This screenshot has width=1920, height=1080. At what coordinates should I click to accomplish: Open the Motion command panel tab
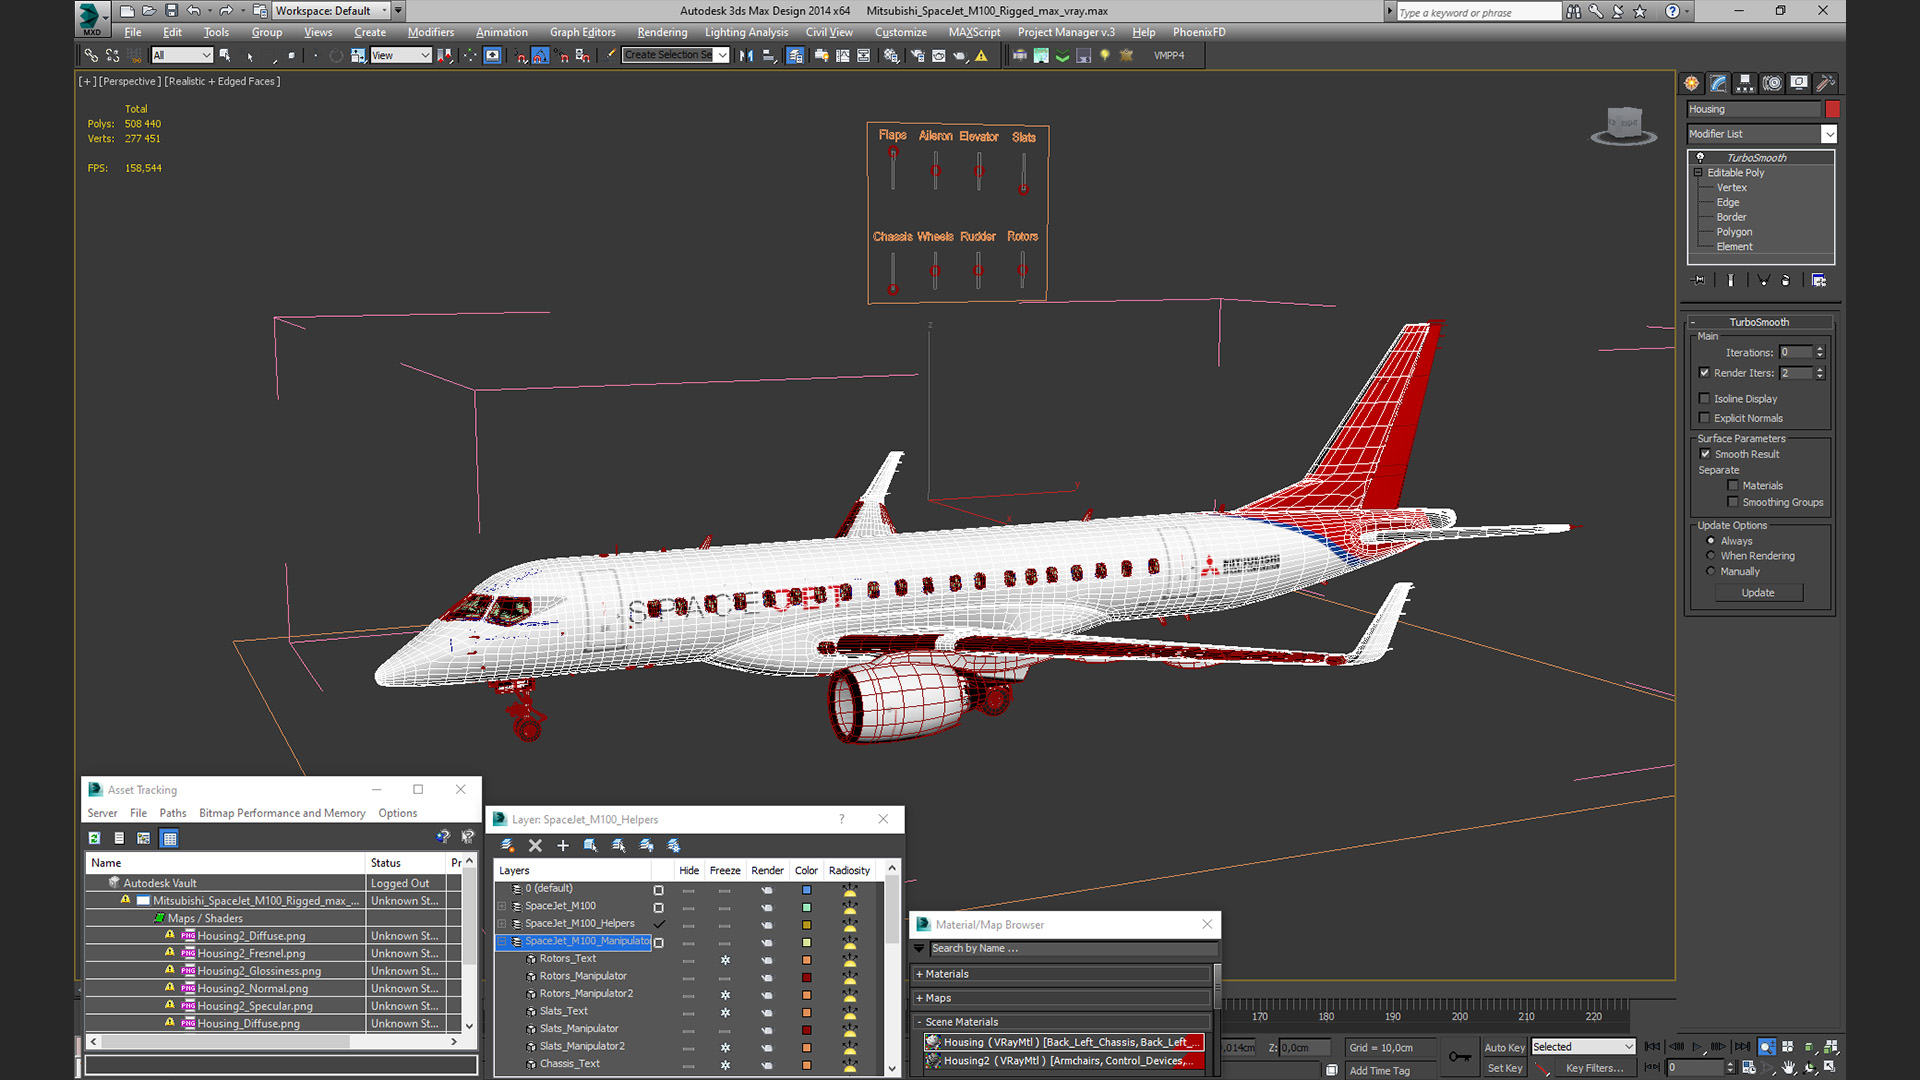tap(1772, 83)
